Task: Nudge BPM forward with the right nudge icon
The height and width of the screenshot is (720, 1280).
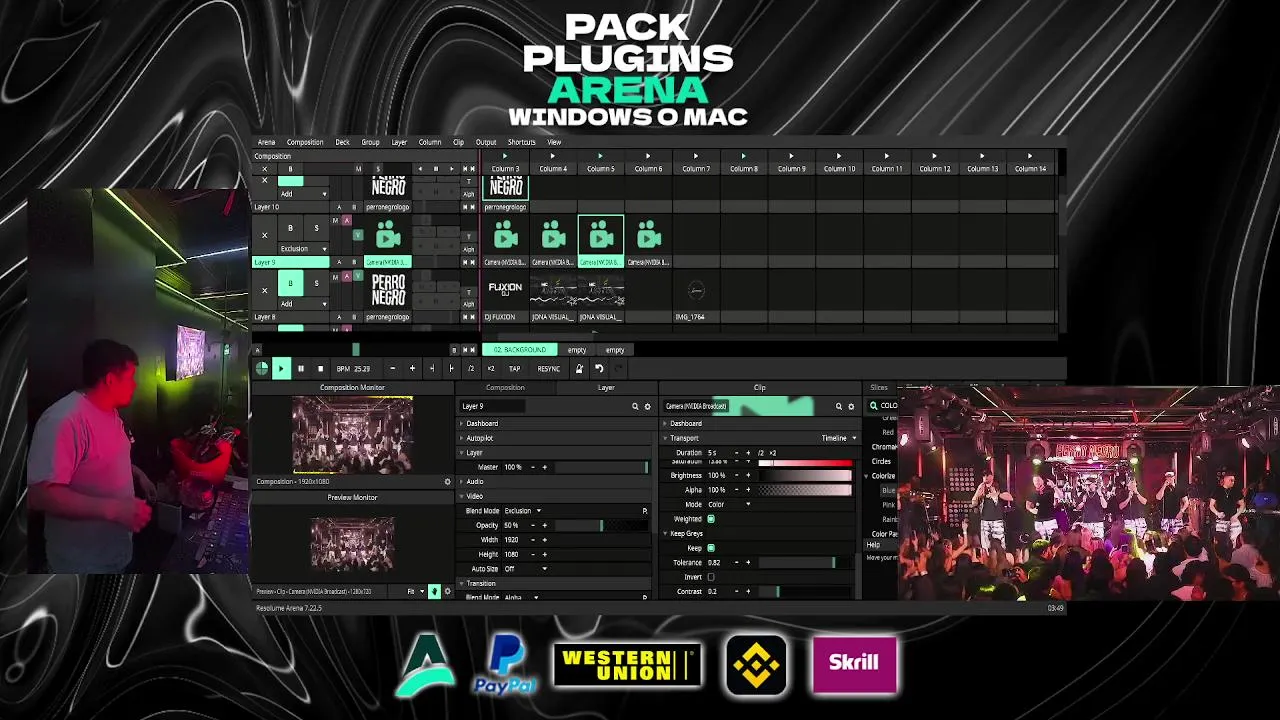Action: tap(451, 368)
